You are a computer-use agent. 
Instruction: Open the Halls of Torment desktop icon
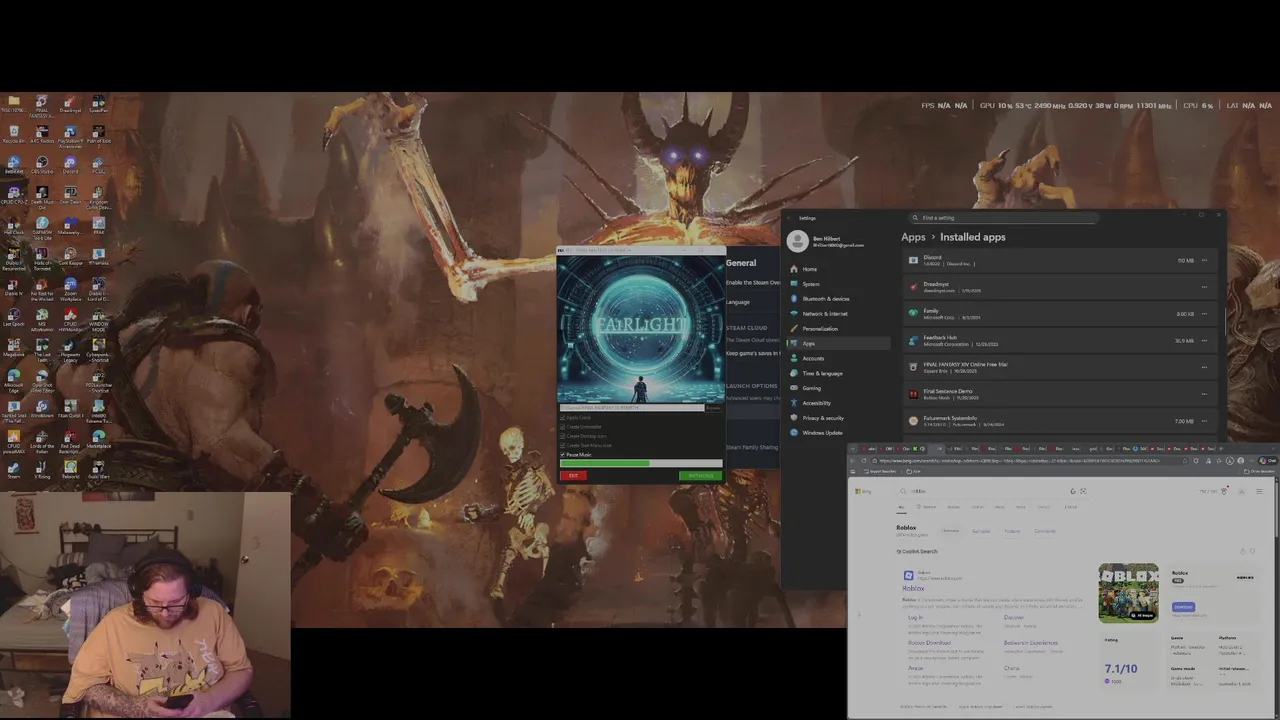pos(42,254)
